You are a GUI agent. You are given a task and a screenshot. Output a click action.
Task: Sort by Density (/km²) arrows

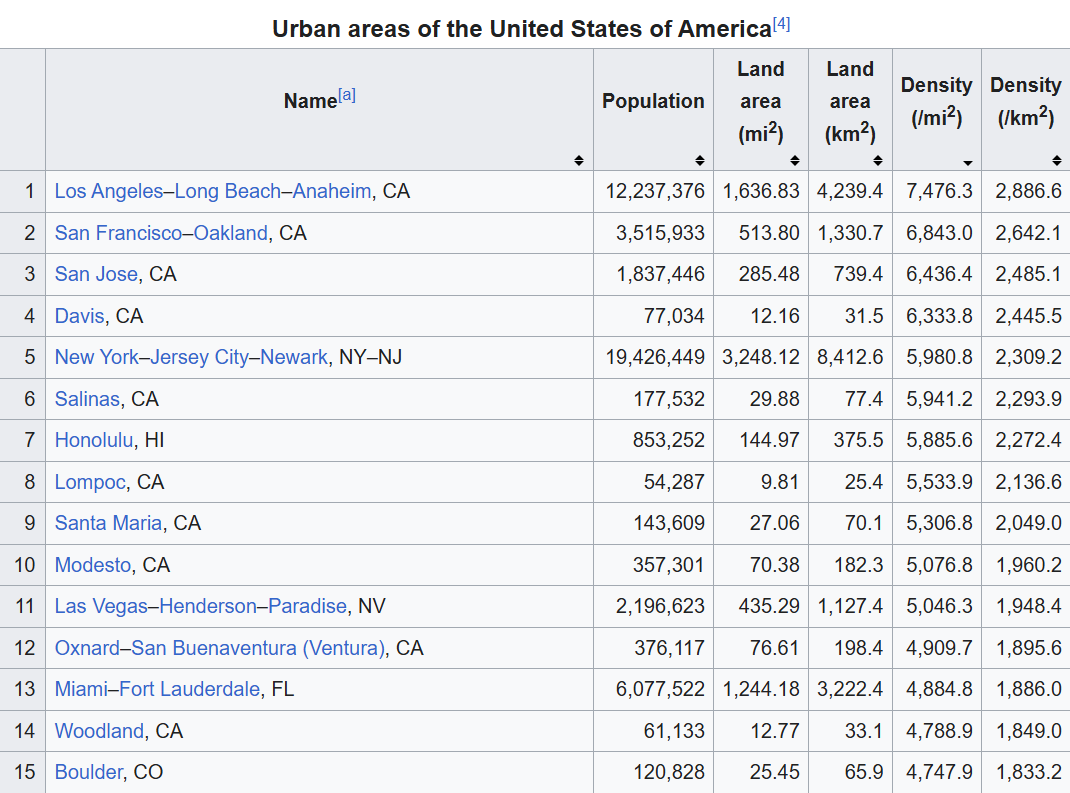(1056, 160)
